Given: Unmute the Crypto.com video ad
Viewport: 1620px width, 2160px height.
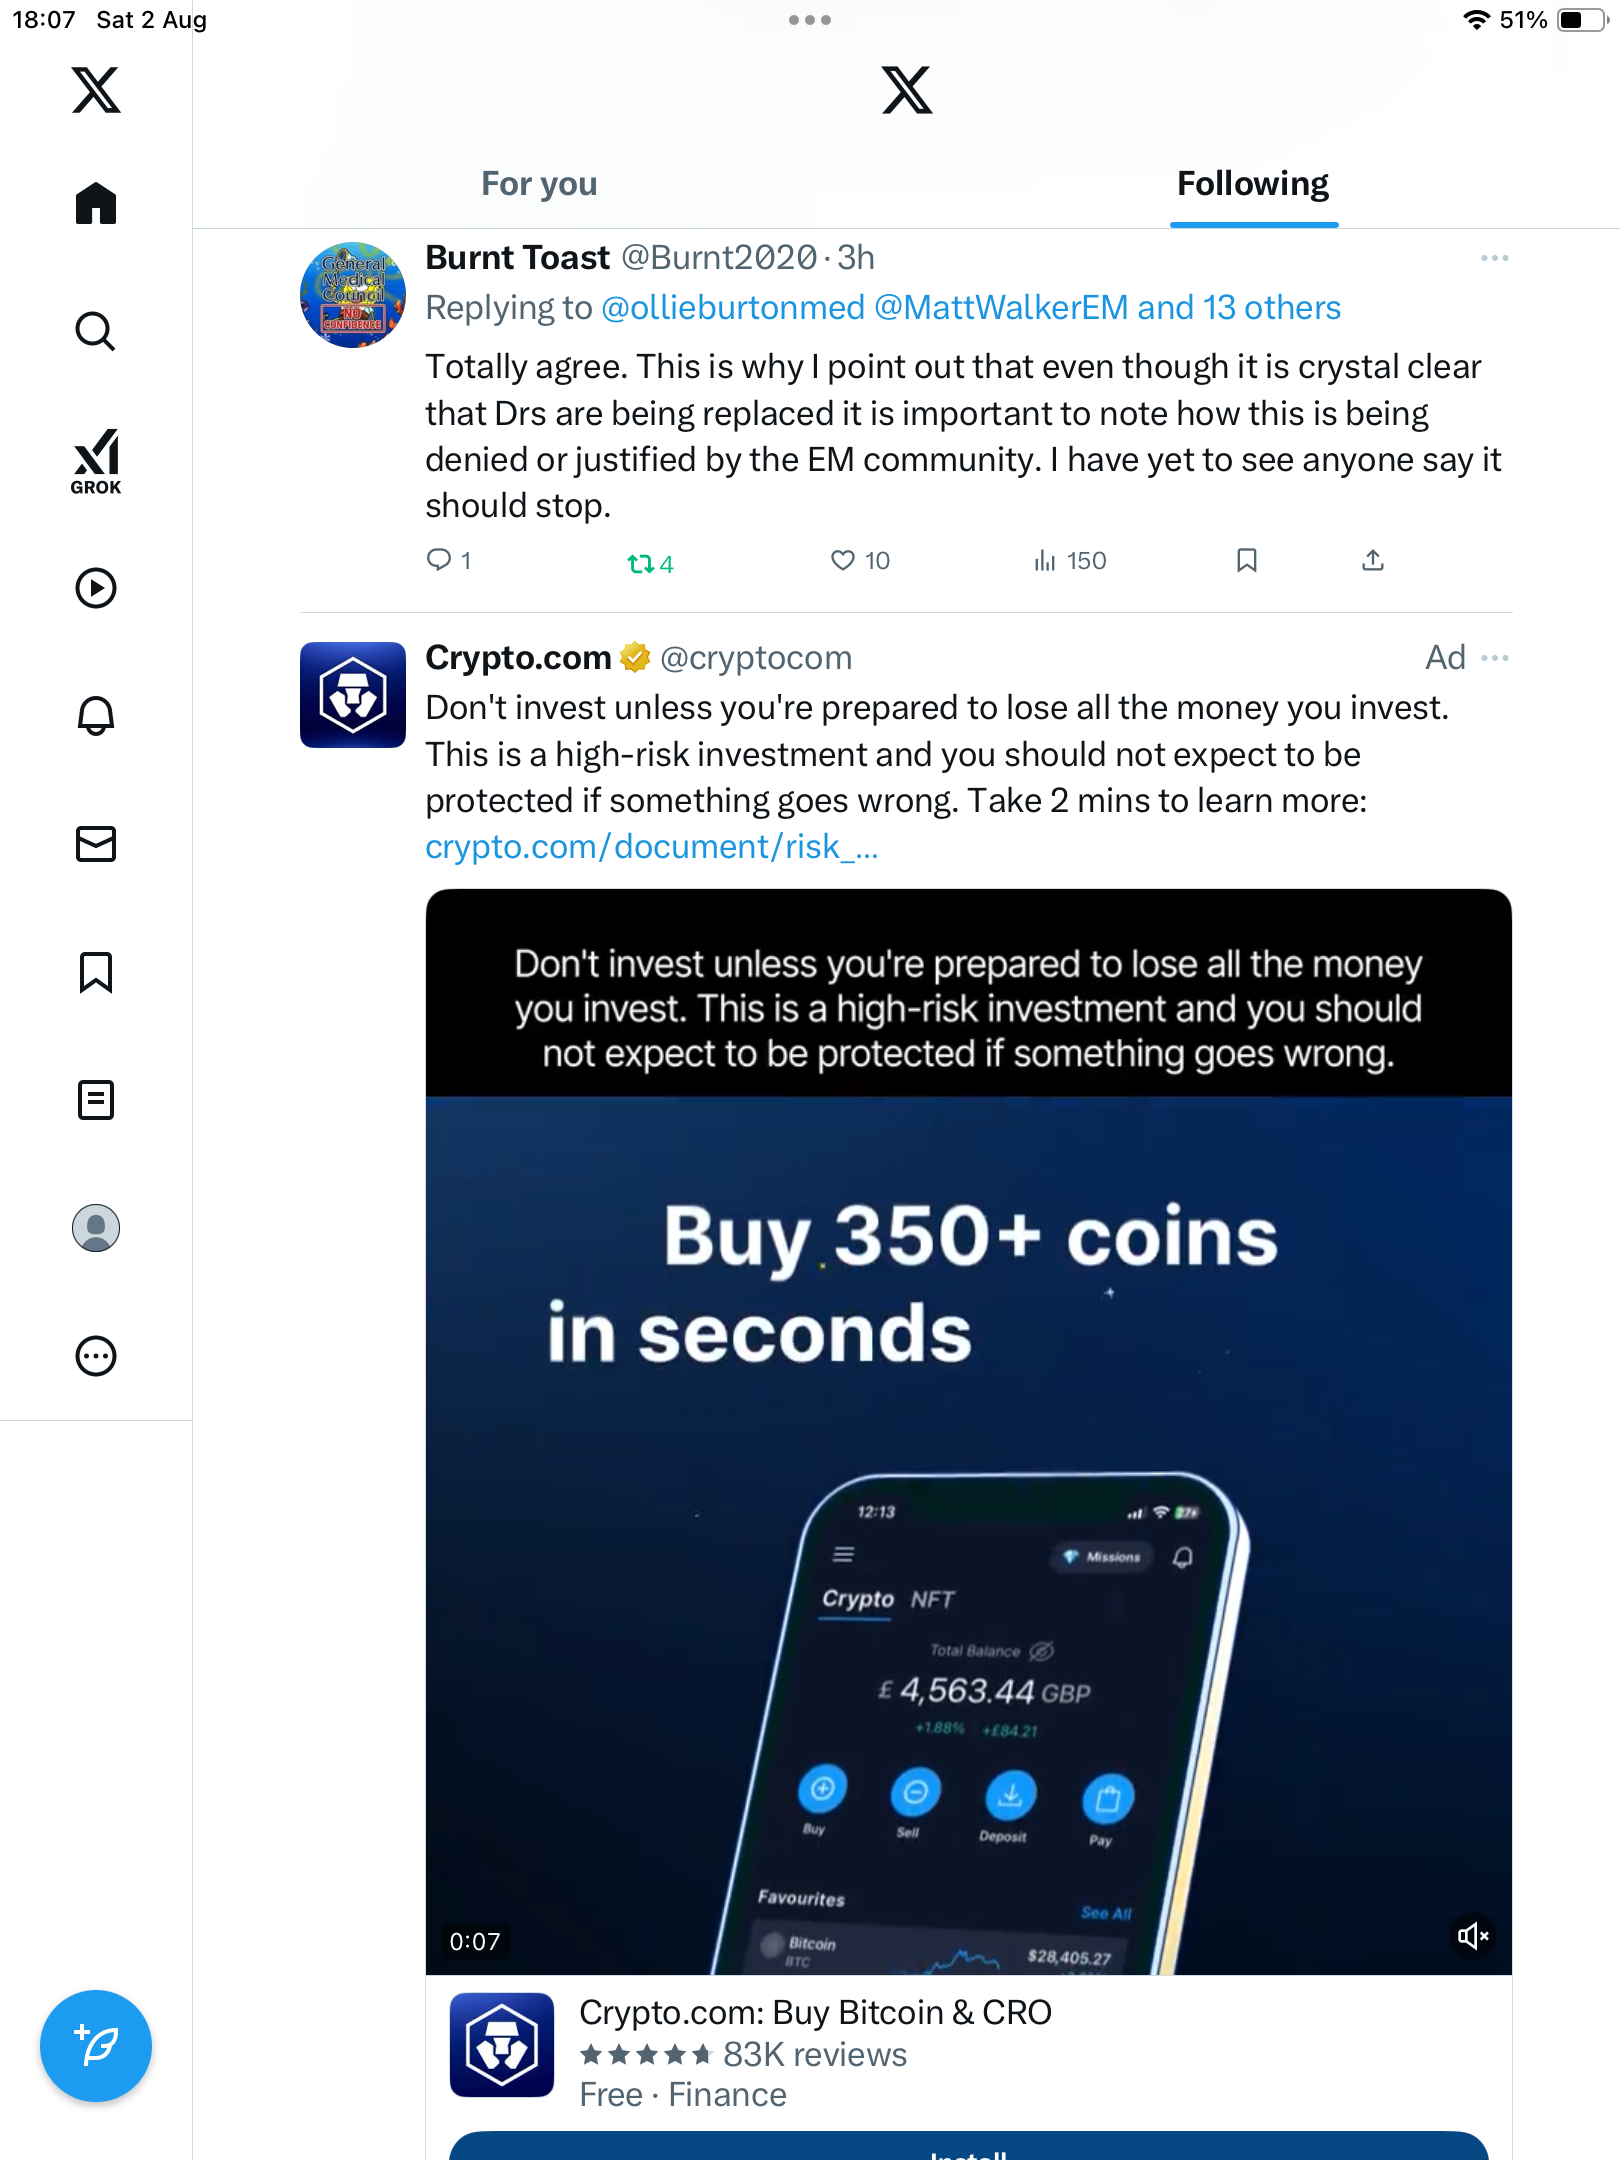Looking at the screenshot, I should pos(1473,1936).
